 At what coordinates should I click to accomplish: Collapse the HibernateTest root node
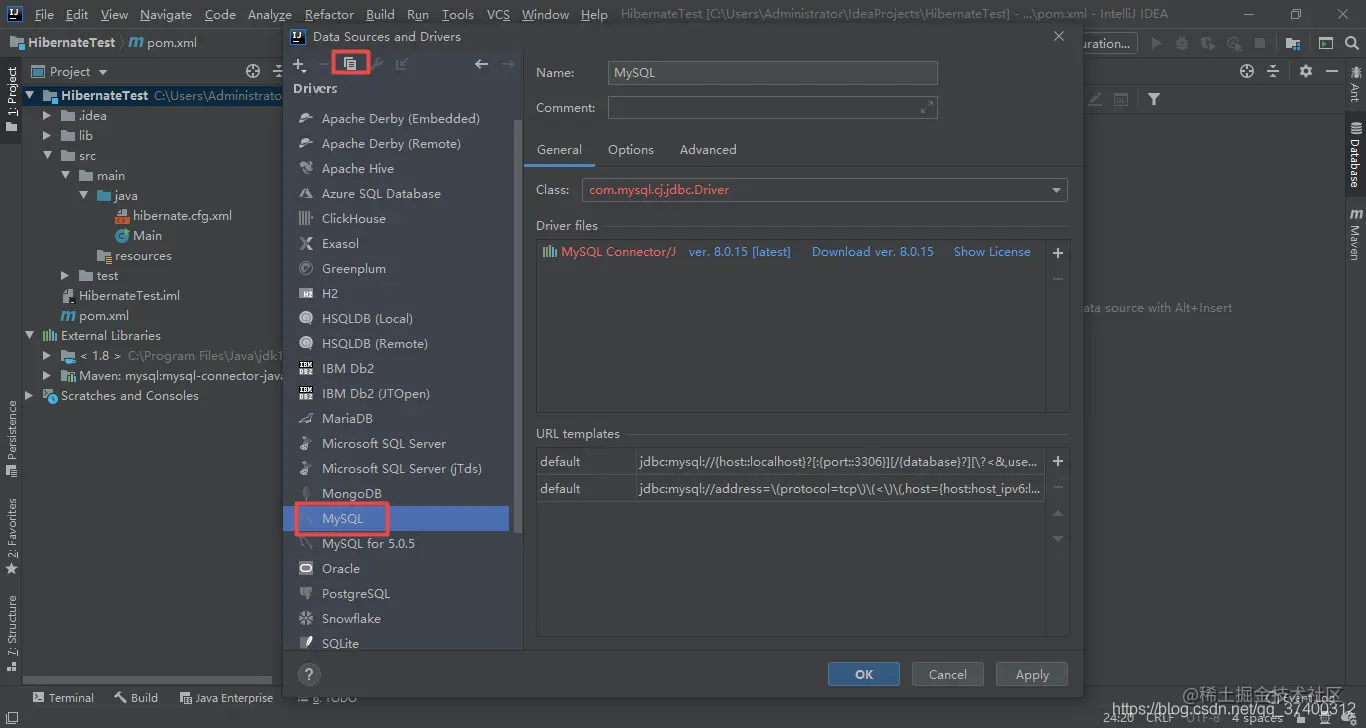[x=30, y=96]
